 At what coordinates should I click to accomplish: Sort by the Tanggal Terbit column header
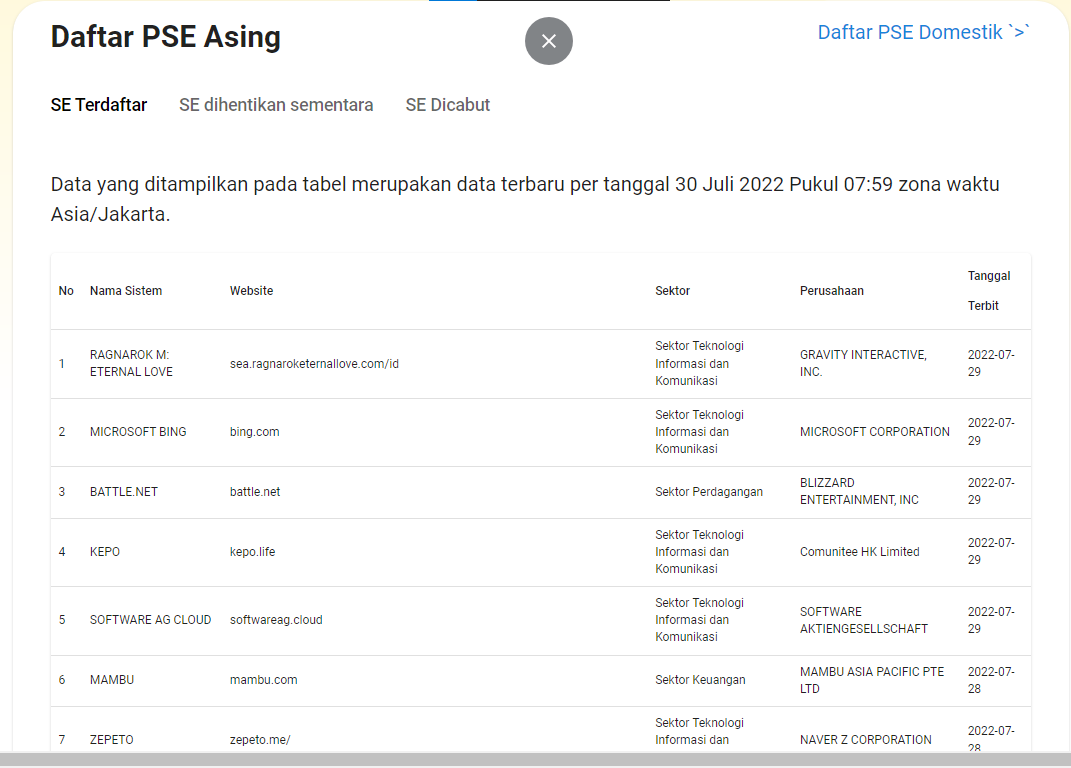(988, 290)
